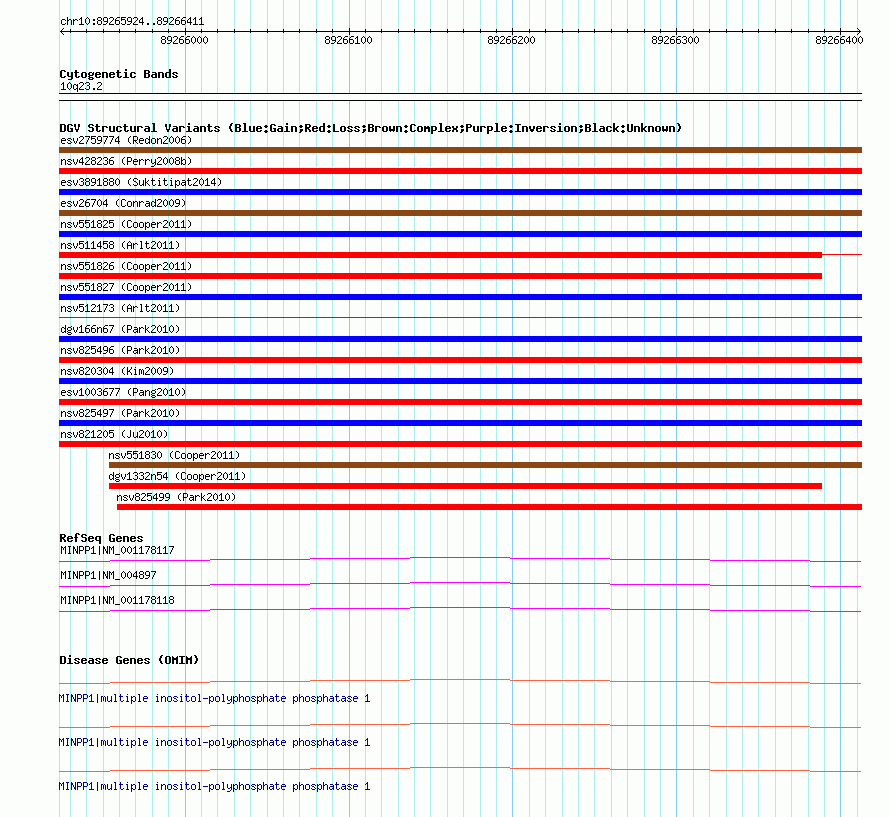Viewport: 890px width, 817px height.
Task: Click the nsv551830 (Cooper2011) label
Action: (174, 455)
